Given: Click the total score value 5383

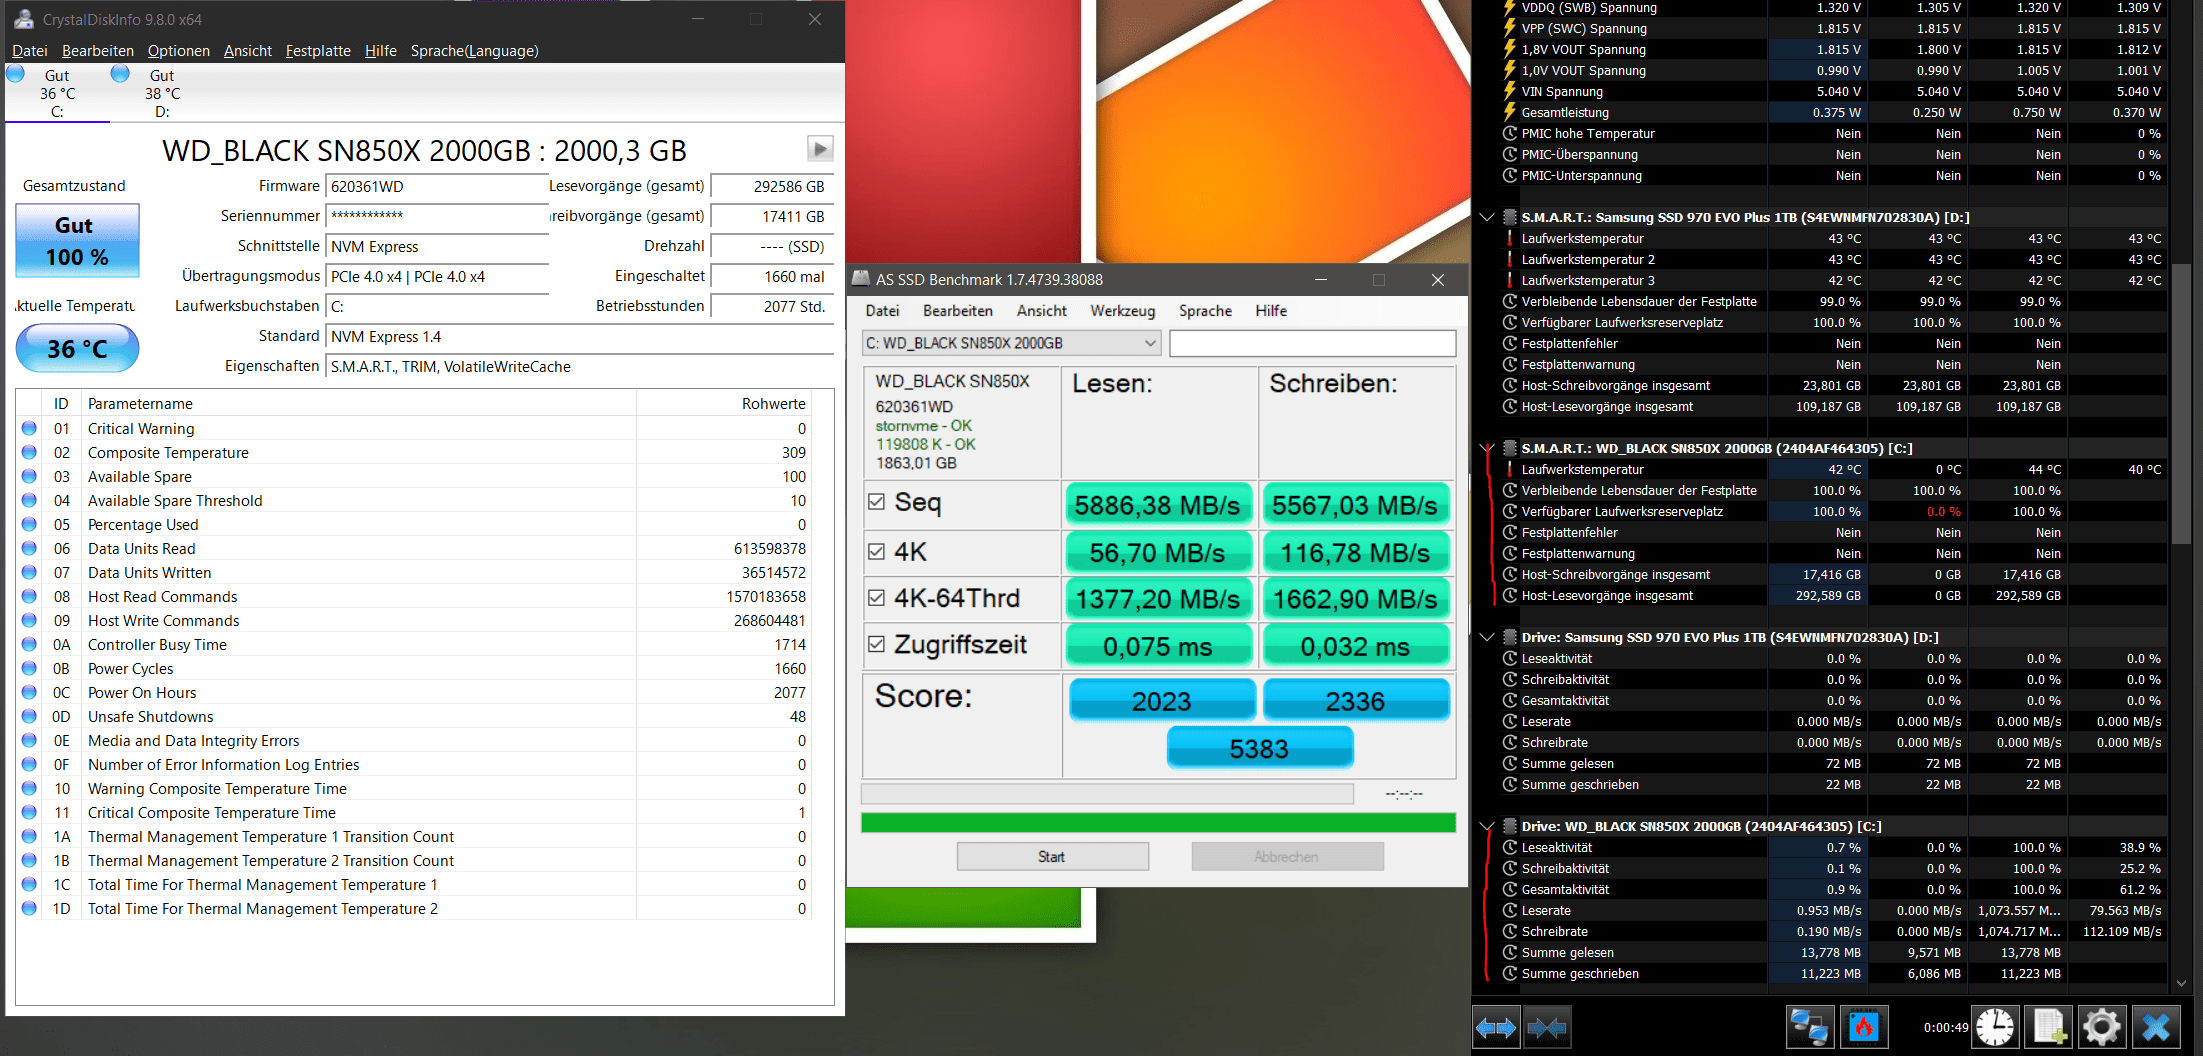Looking at the screenshot, I should tap(1259, 749).
